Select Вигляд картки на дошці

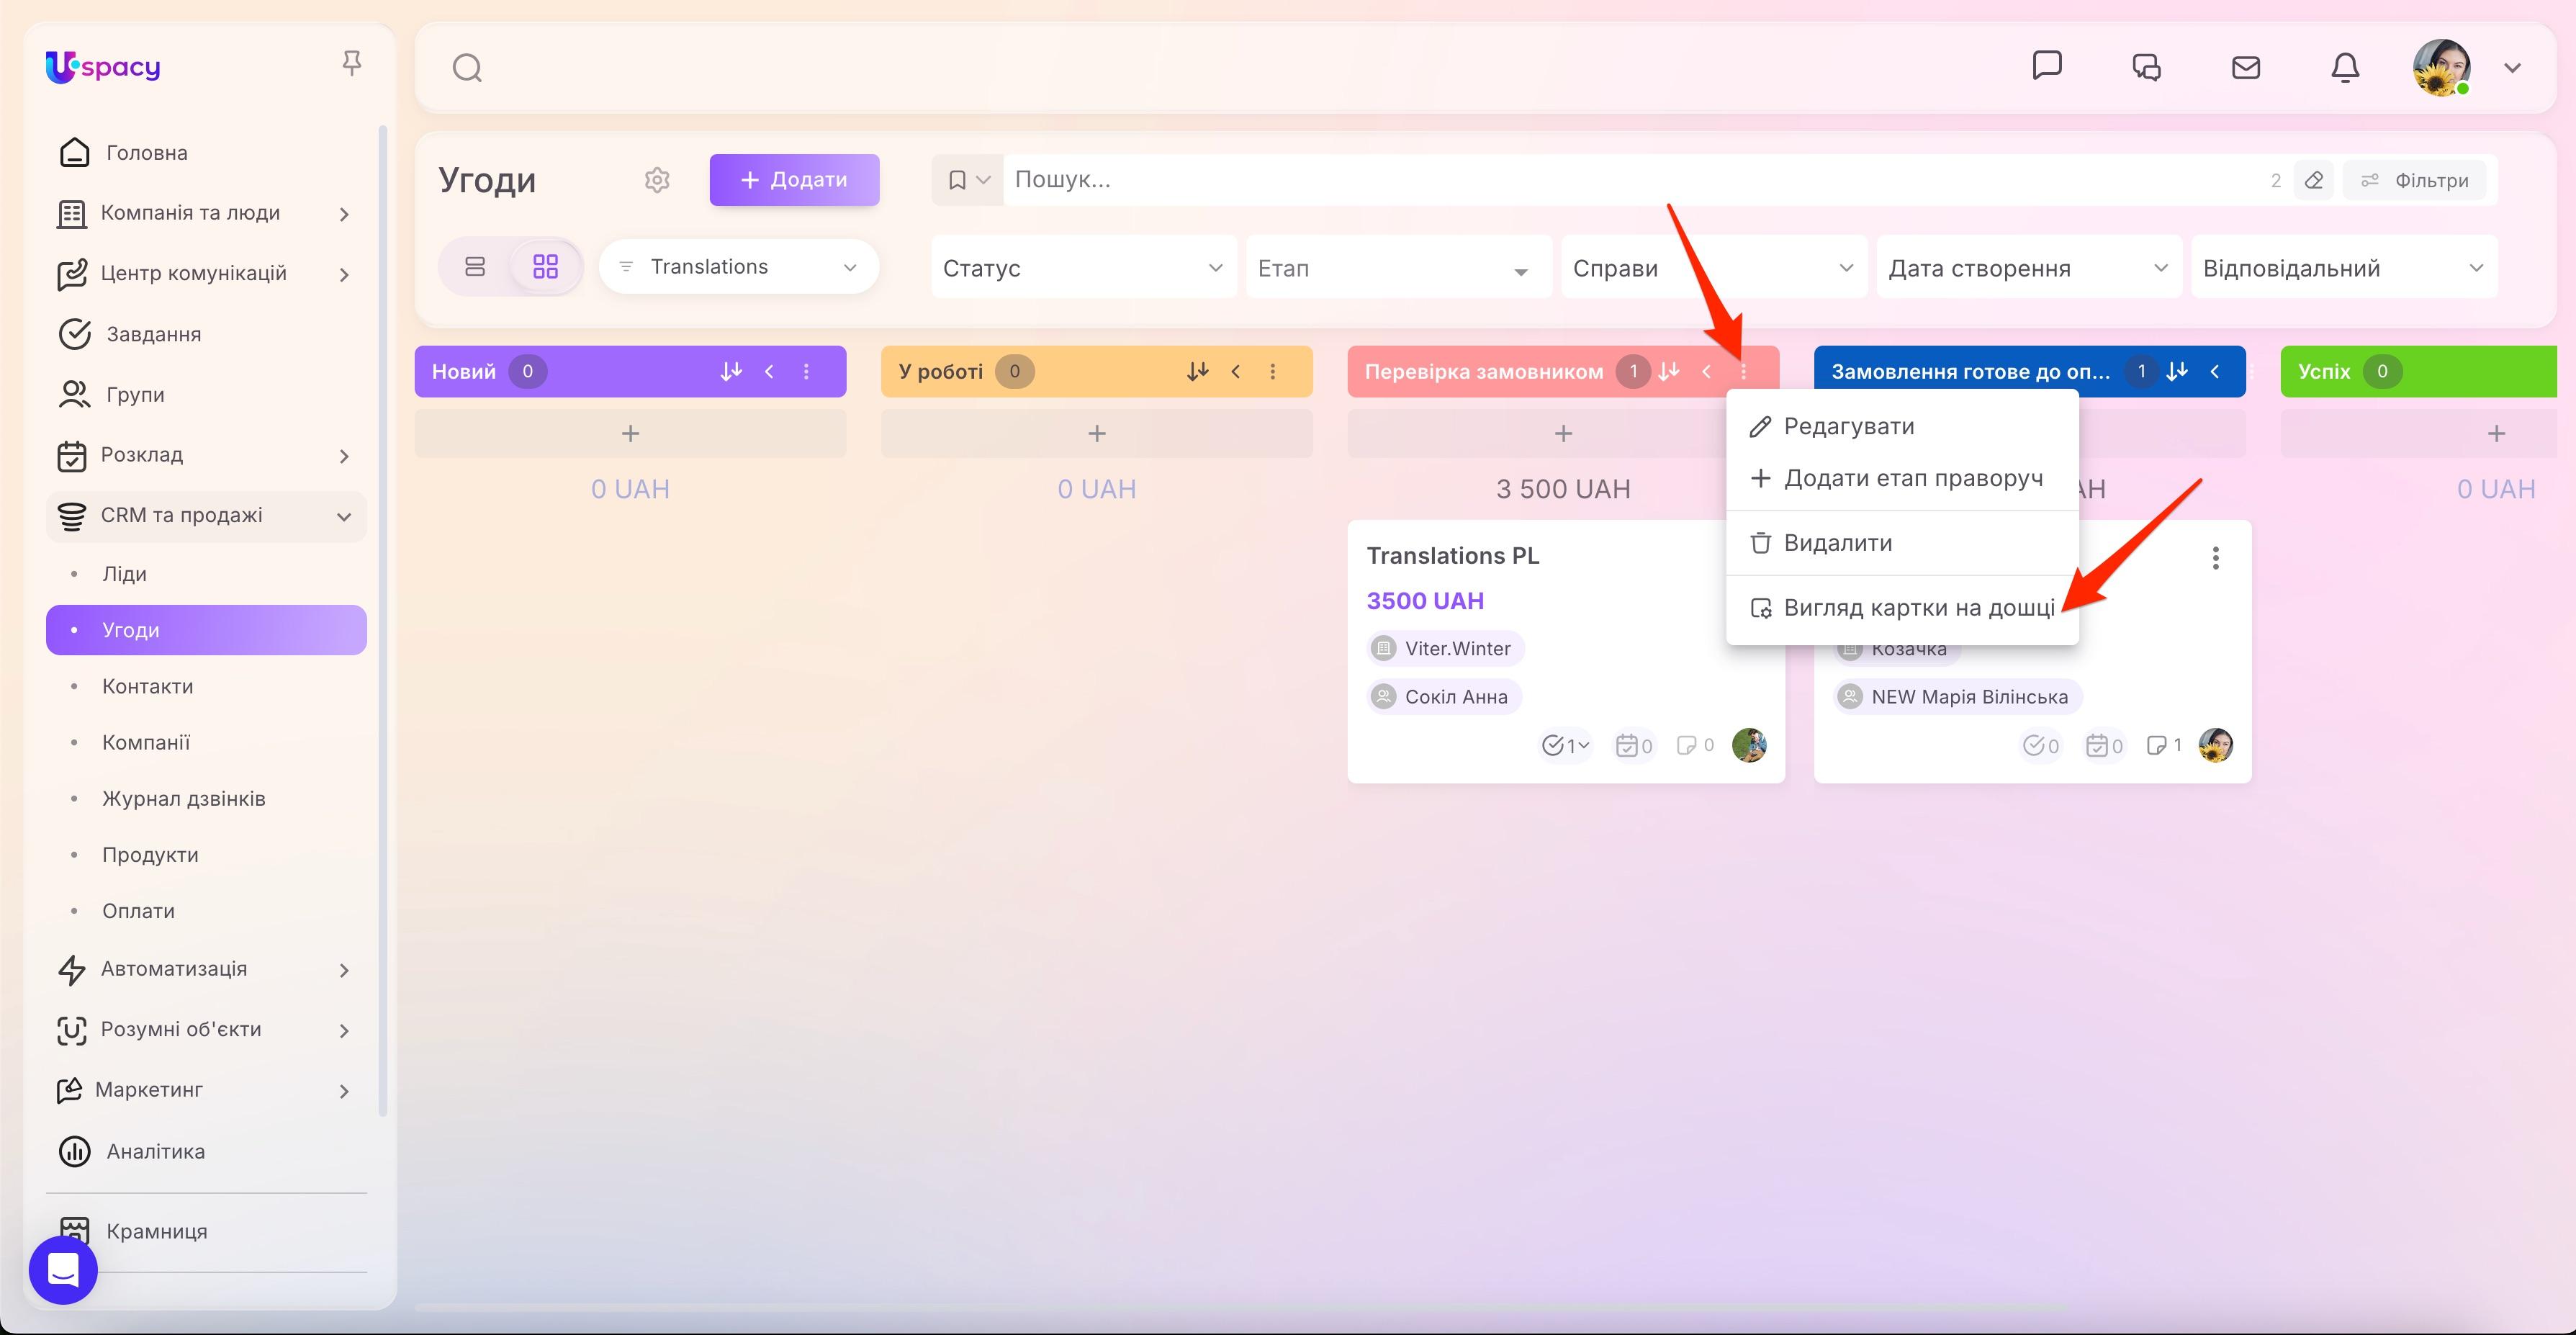1902,608
